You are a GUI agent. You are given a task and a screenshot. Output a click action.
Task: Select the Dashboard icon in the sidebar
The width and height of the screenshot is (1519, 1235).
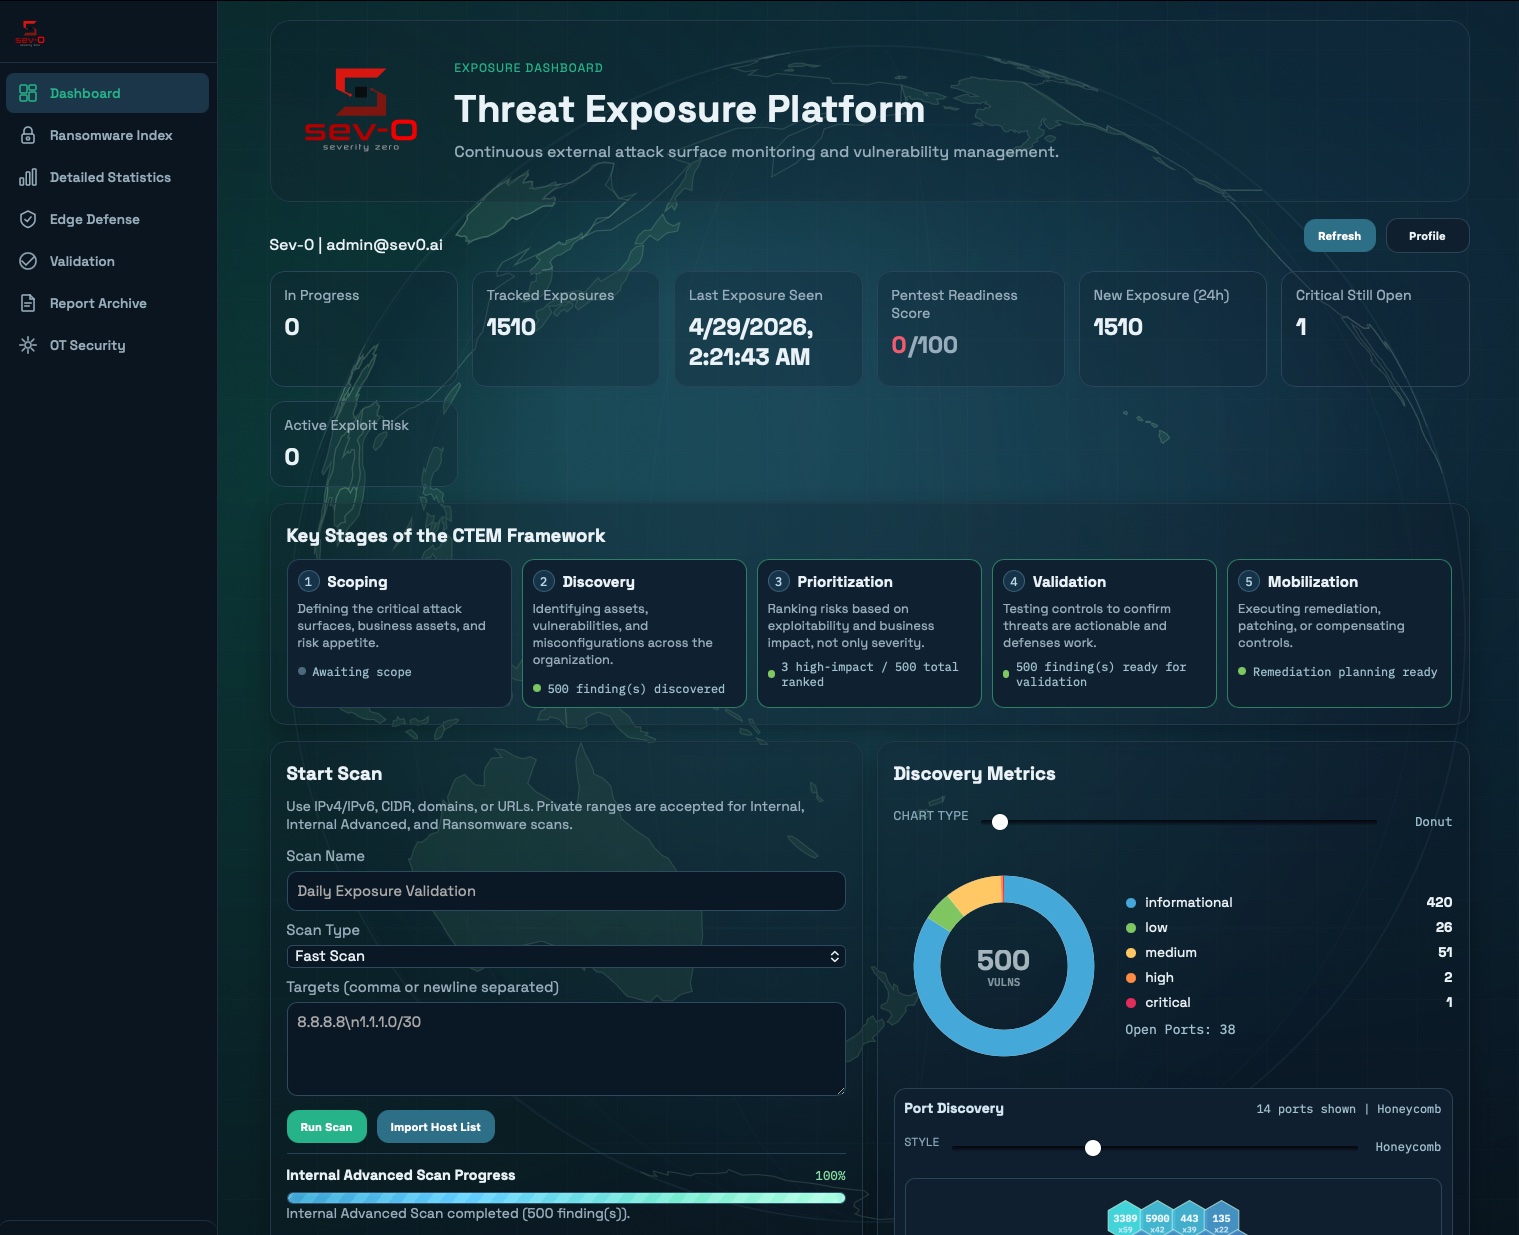point(27,93)
